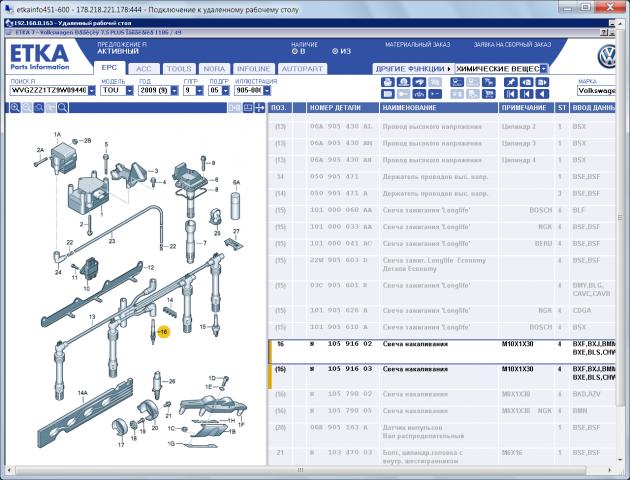Switch to the ACC tab
Screen dimensions: 630x480
pos(144,69)
